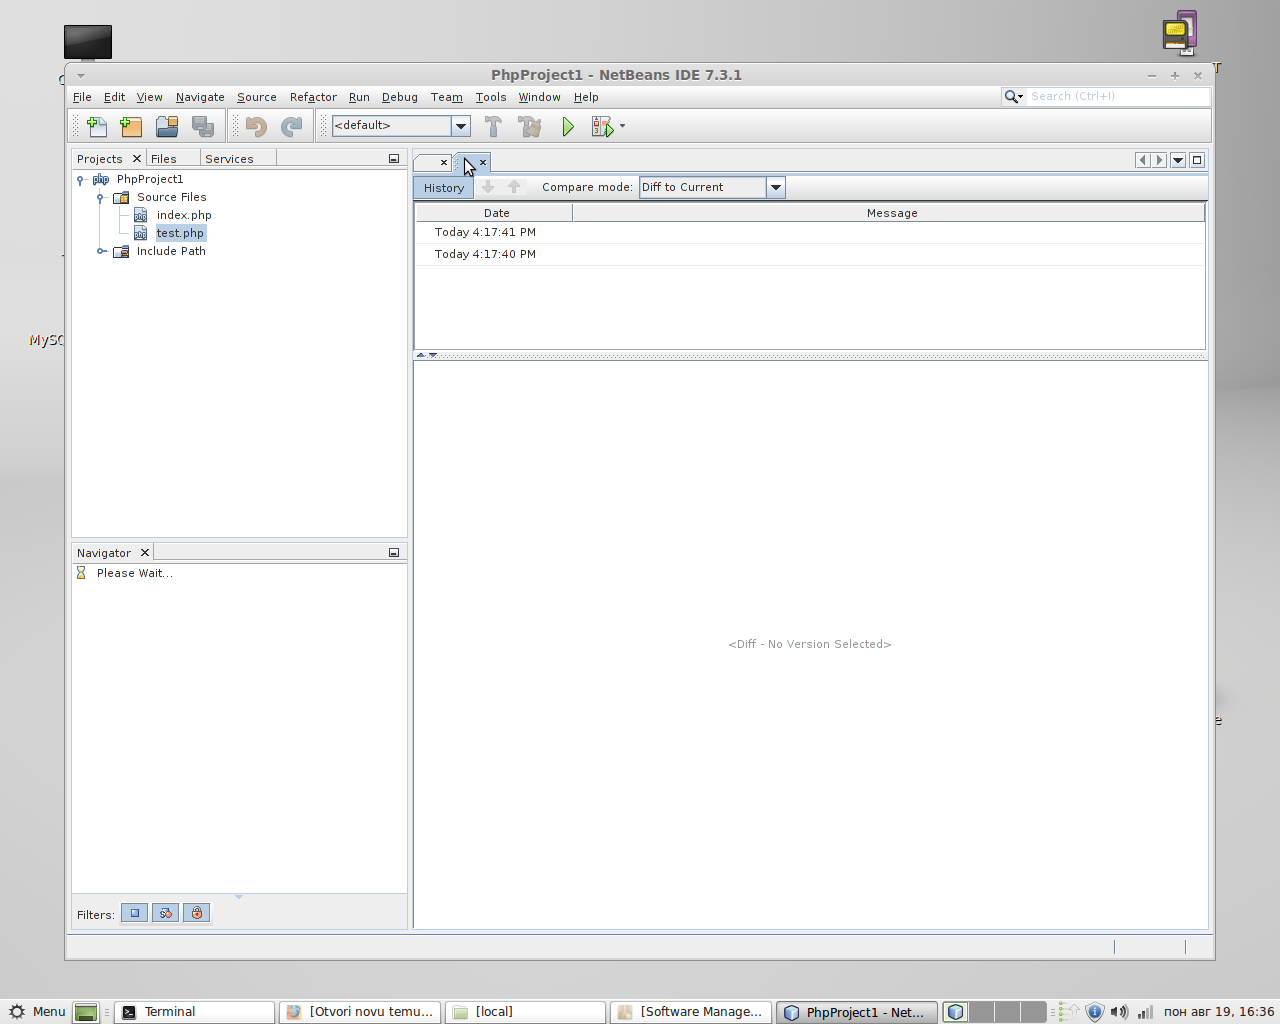The width and height of the screenshot is (1280, 1024).
Task: Click the History view toggle button
Action: pos(444,188)
